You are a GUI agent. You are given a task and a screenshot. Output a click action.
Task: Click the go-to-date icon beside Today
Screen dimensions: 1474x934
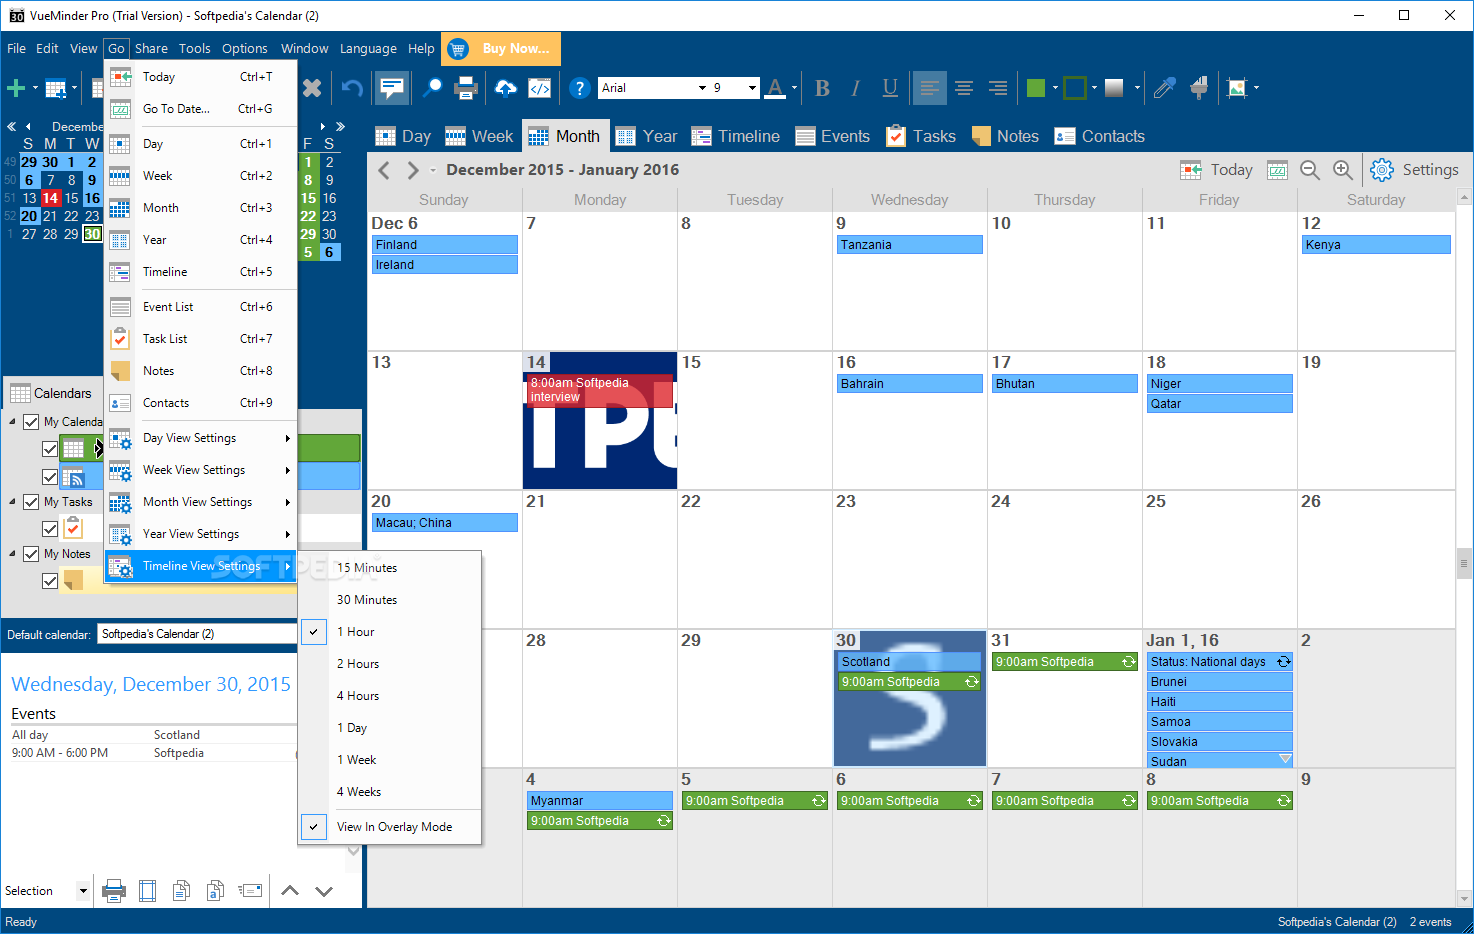1277,170
